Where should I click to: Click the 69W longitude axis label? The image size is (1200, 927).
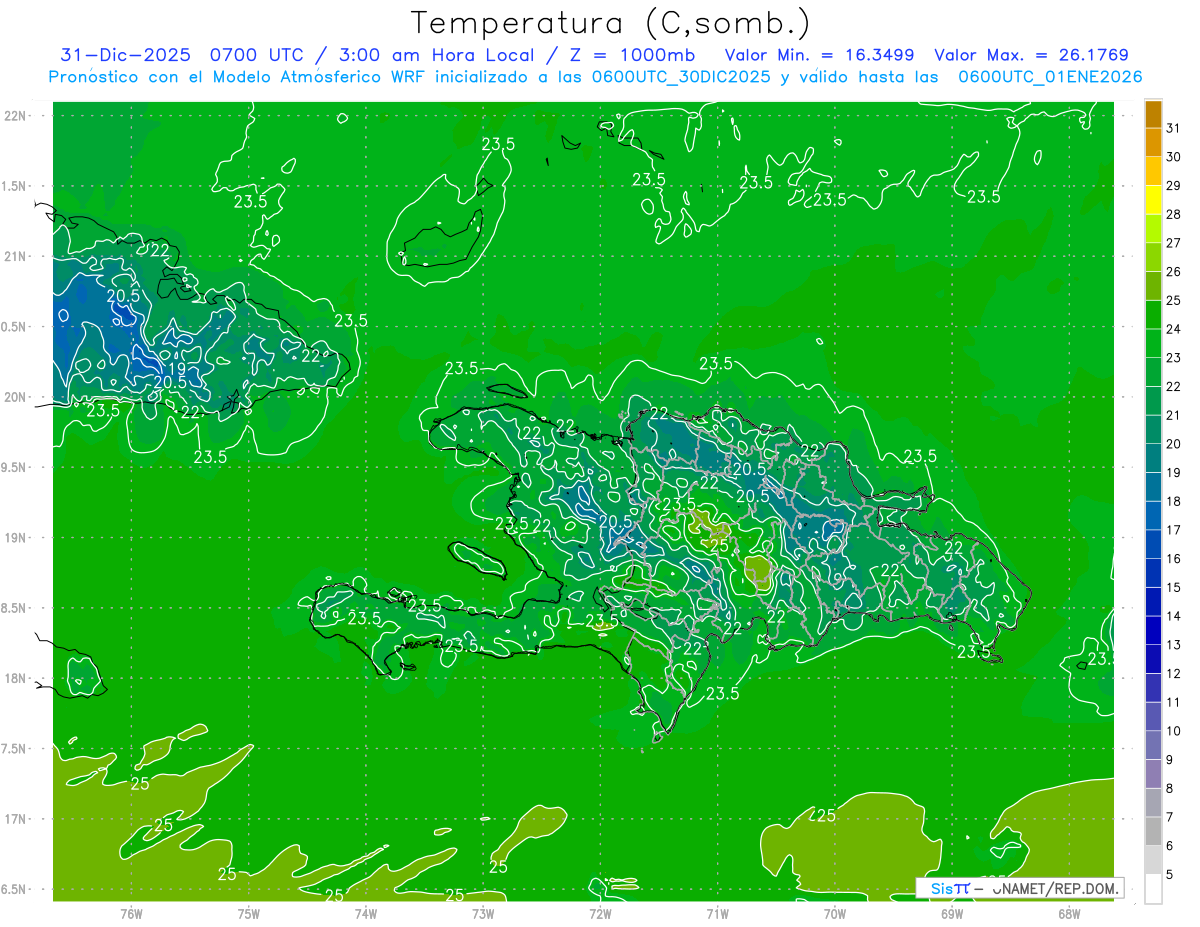[952, 913]
